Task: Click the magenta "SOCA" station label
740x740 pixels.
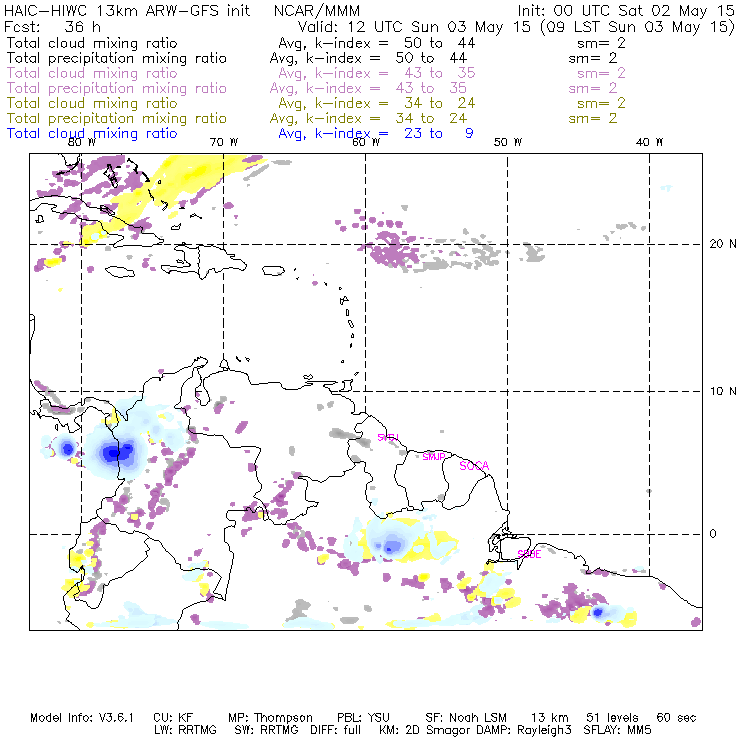Action: tap(474, 466)
